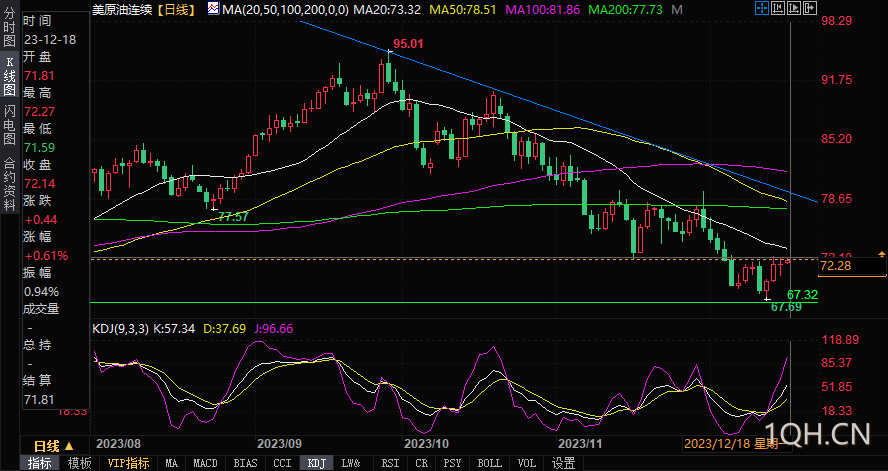Click the M label after MA200 value
888x471 pixels.
[x=677, y=10]
